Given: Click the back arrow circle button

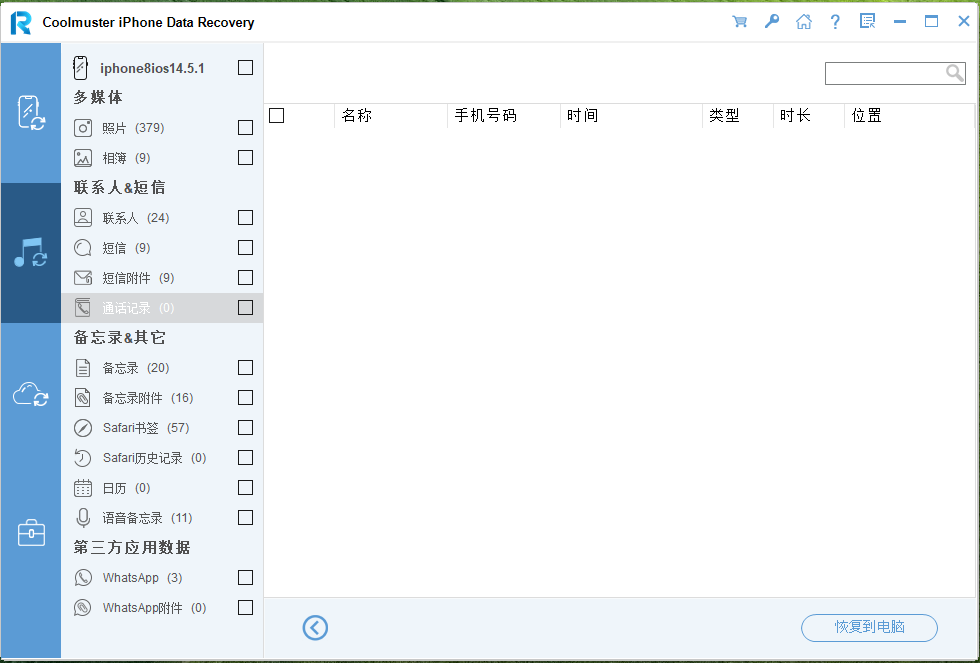Looking at the screenshot, I should pos(315,627).
